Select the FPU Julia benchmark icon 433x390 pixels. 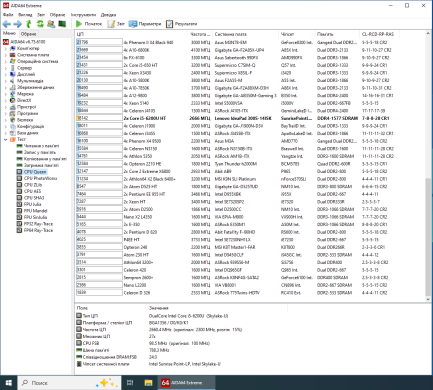(x=20, y=204)
